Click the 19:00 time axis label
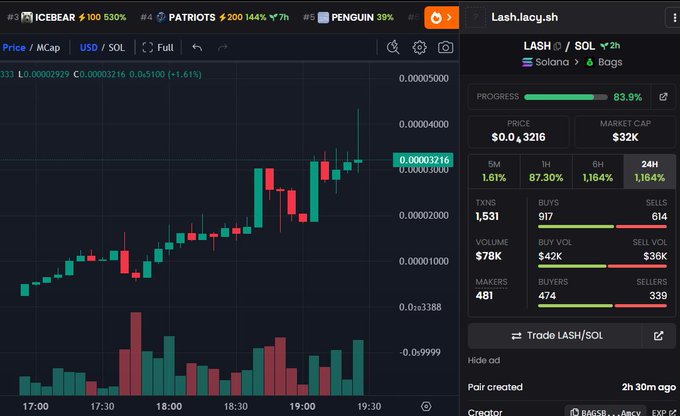Screen dimensions: 680x416 coord(302,406)
